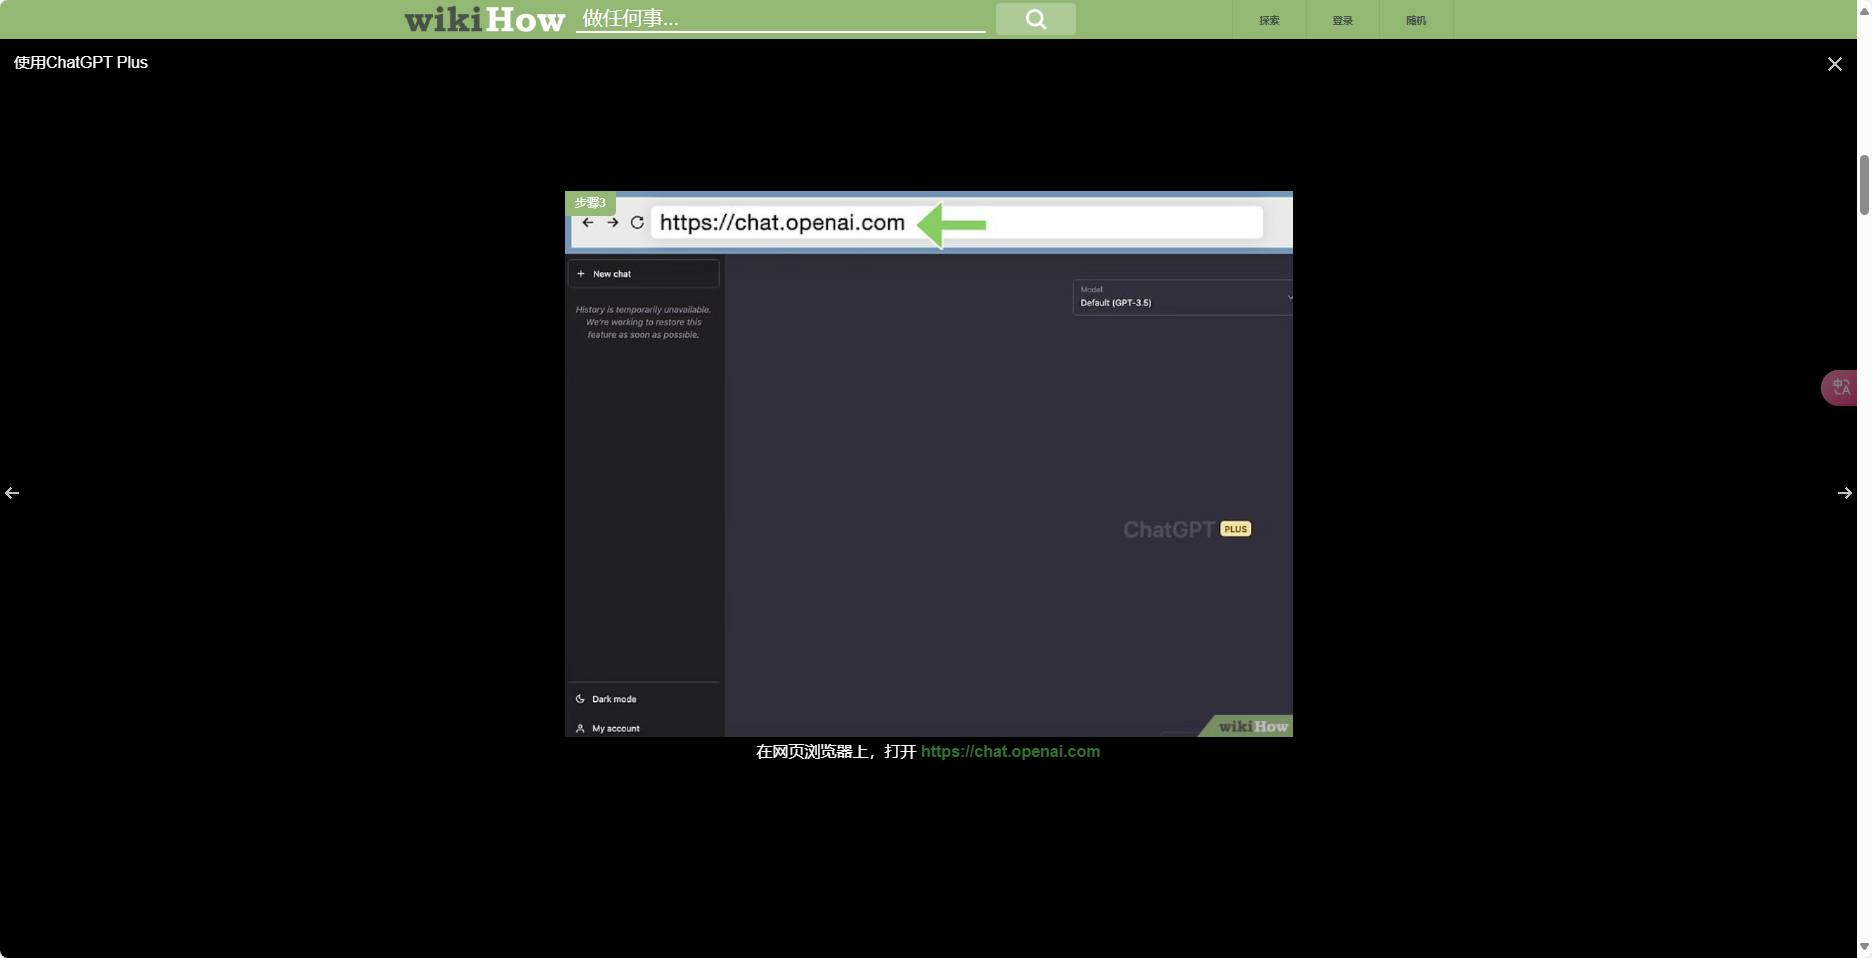Open the https://chat.openai.com caption link
Screen dimensions: 1872x958
[x=1010, y=751]
